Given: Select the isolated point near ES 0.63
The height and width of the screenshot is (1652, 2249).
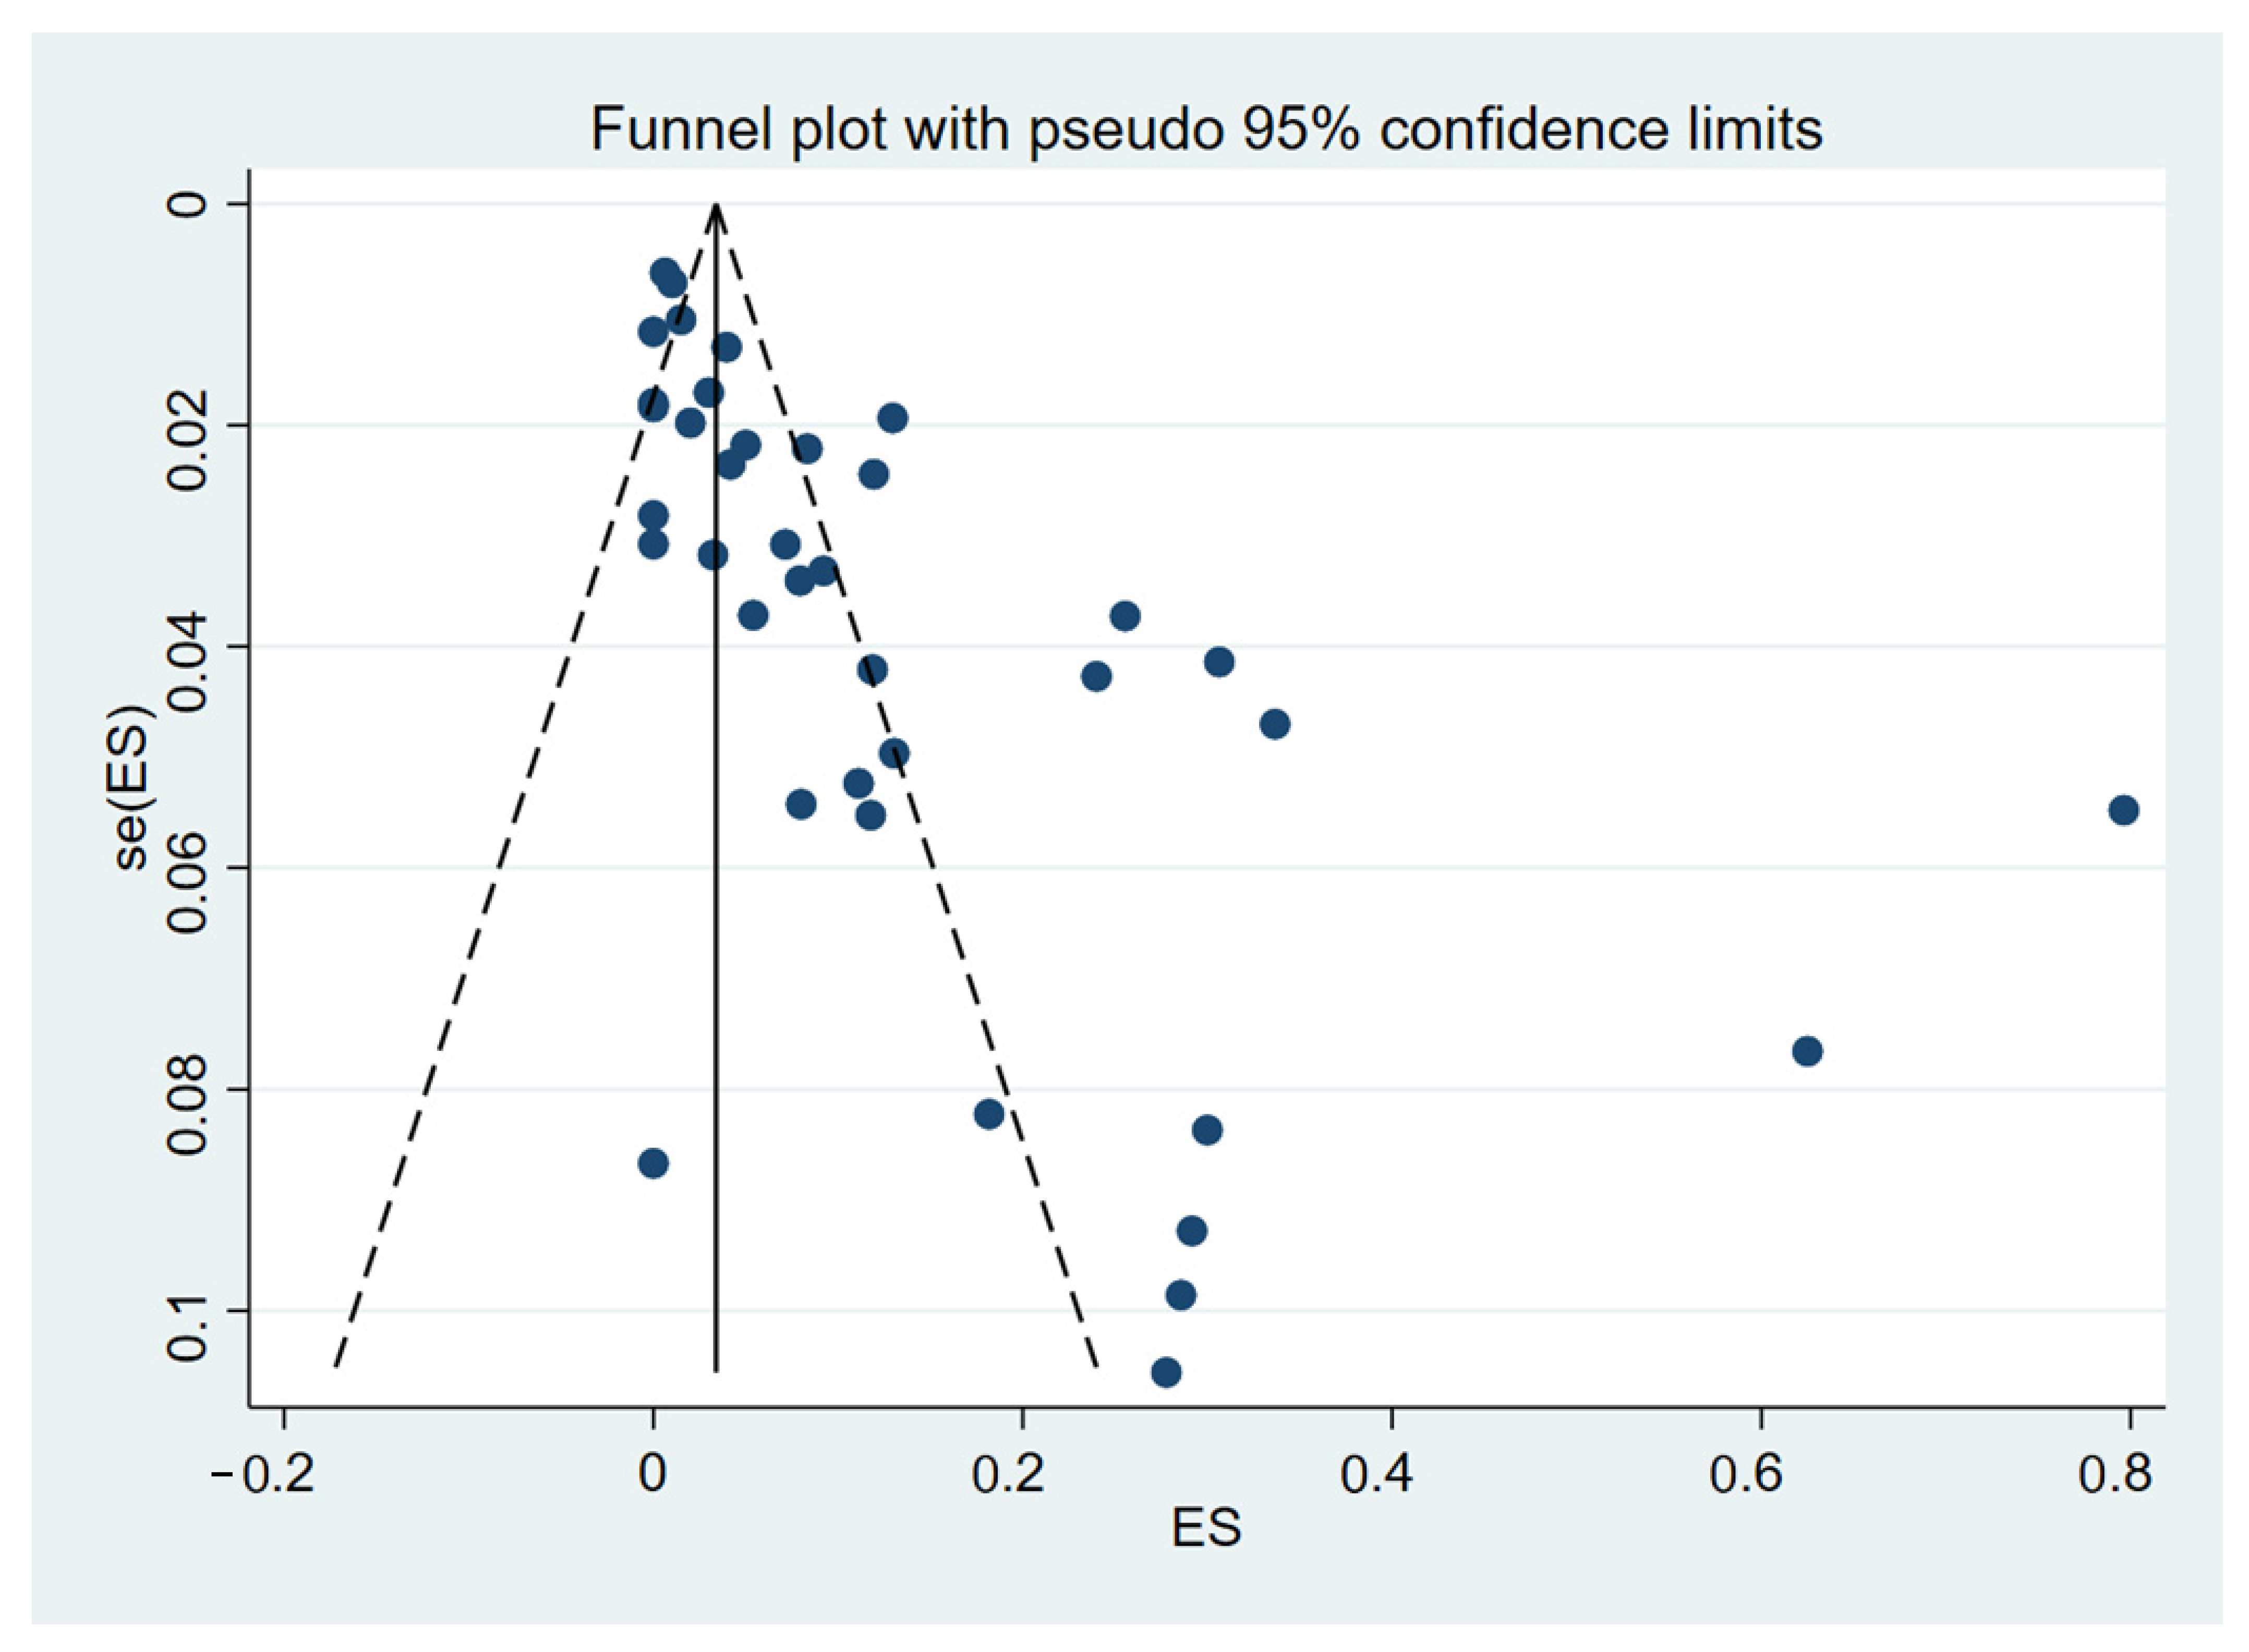Looking at the screenshot, I should pyautogui.click(x=1807, y=1051).
